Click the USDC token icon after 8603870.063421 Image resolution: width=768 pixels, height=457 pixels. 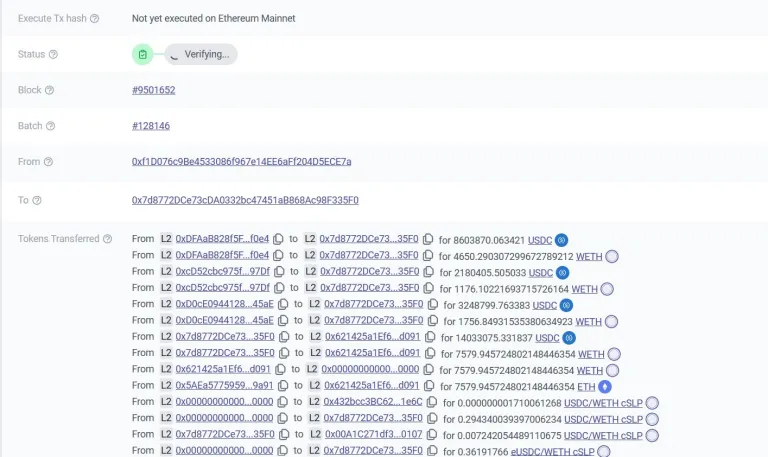click(562, 240)
